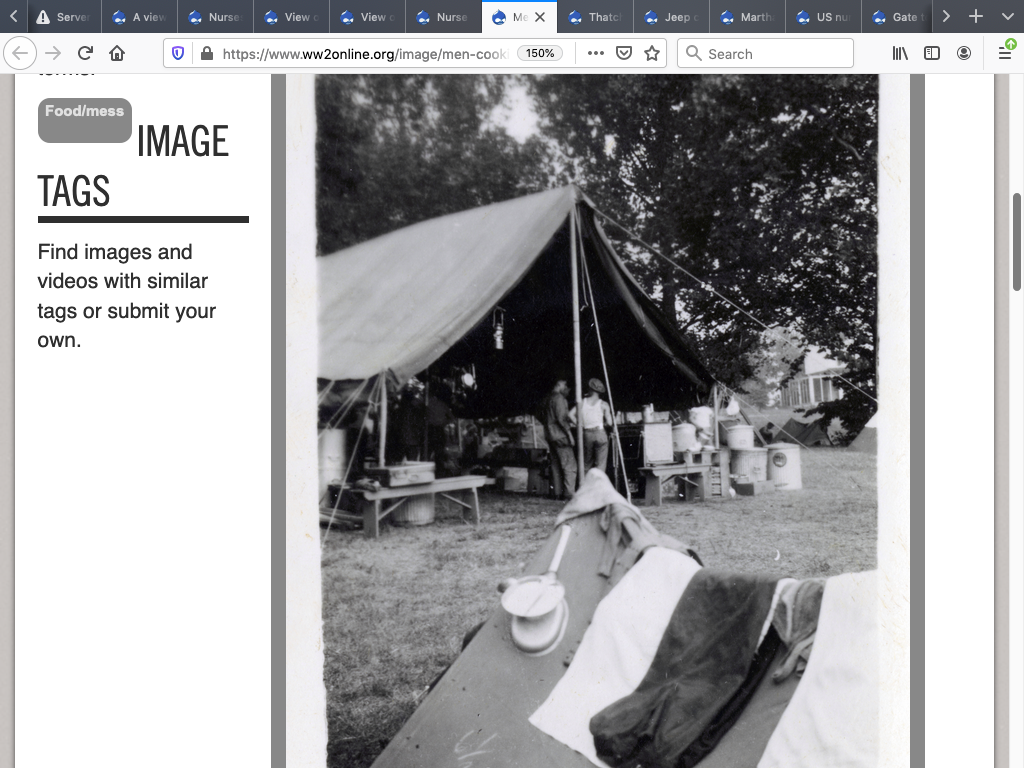Toggle the sidebar view icon

[x=932, y=54]
